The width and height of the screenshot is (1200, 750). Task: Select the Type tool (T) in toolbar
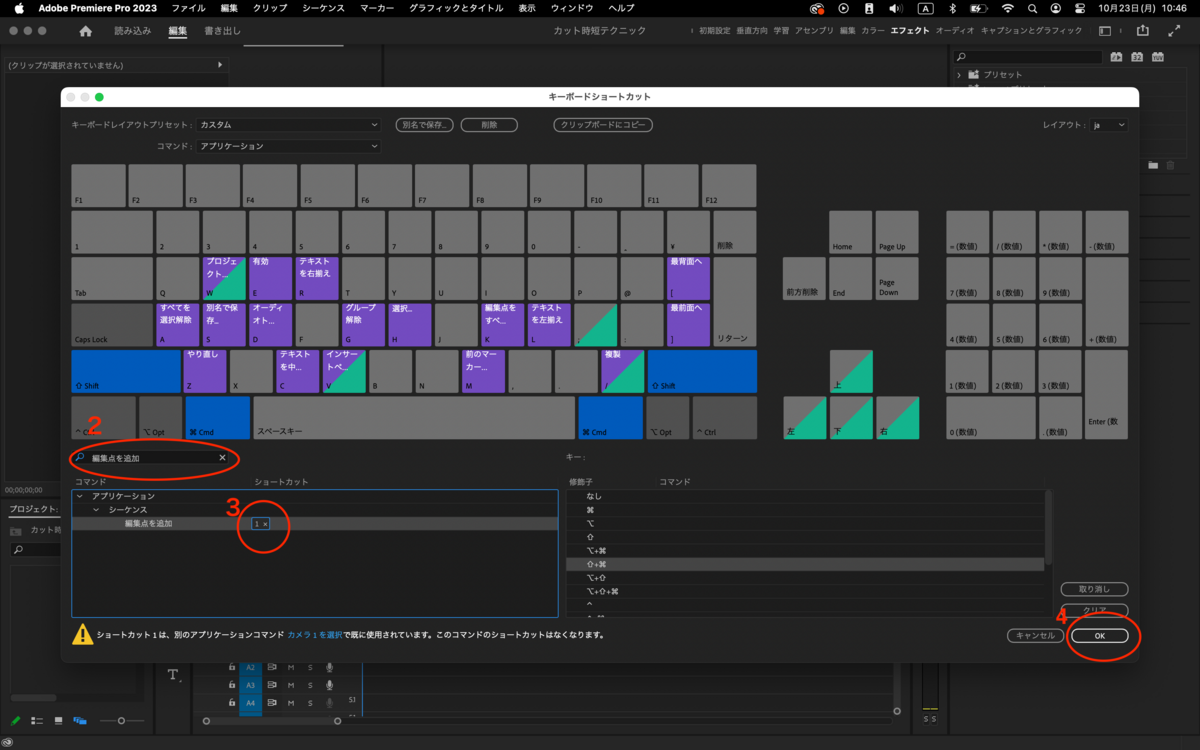174,675
